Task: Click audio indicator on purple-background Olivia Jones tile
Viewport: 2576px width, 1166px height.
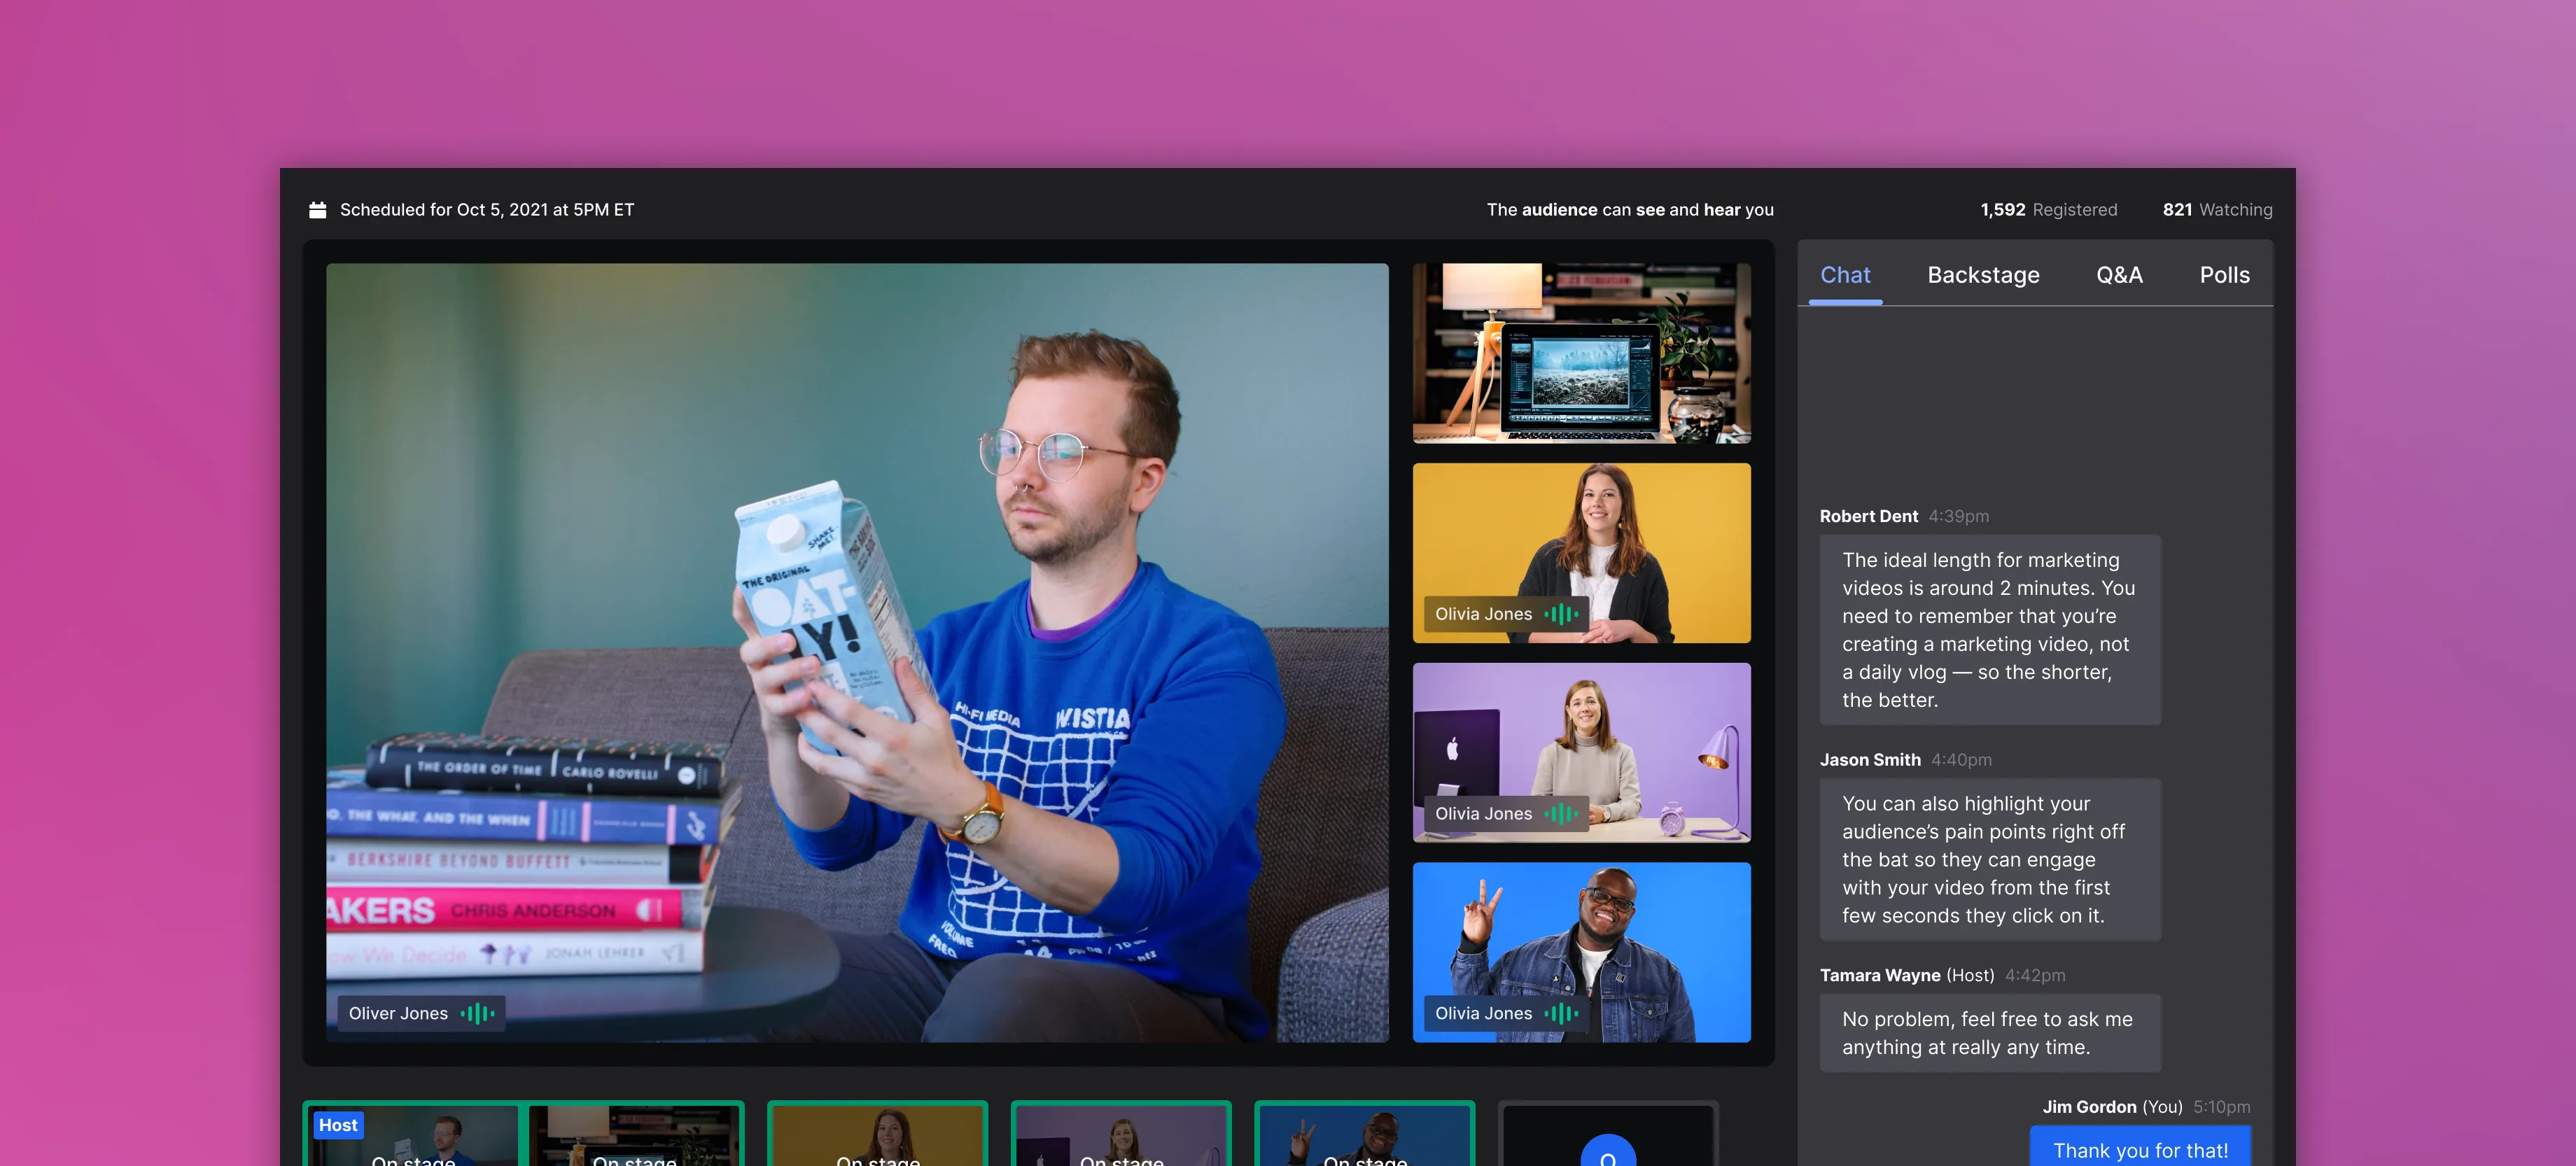Action: [x=1561, y=814]
